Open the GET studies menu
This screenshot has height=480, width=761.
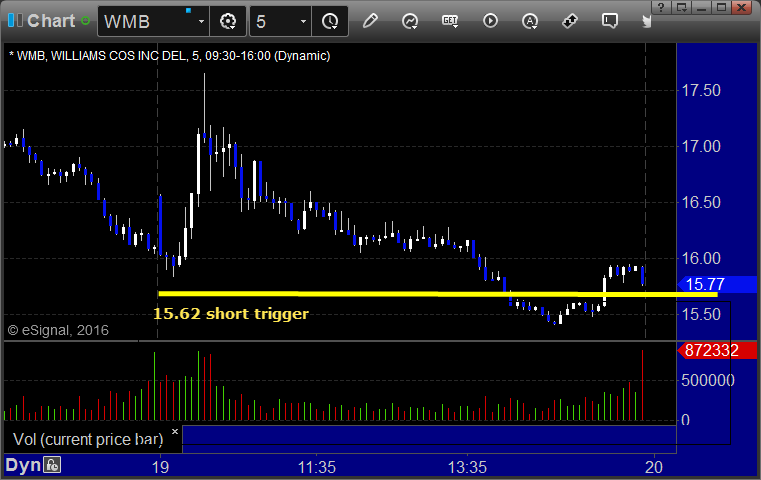click(450, 21)
